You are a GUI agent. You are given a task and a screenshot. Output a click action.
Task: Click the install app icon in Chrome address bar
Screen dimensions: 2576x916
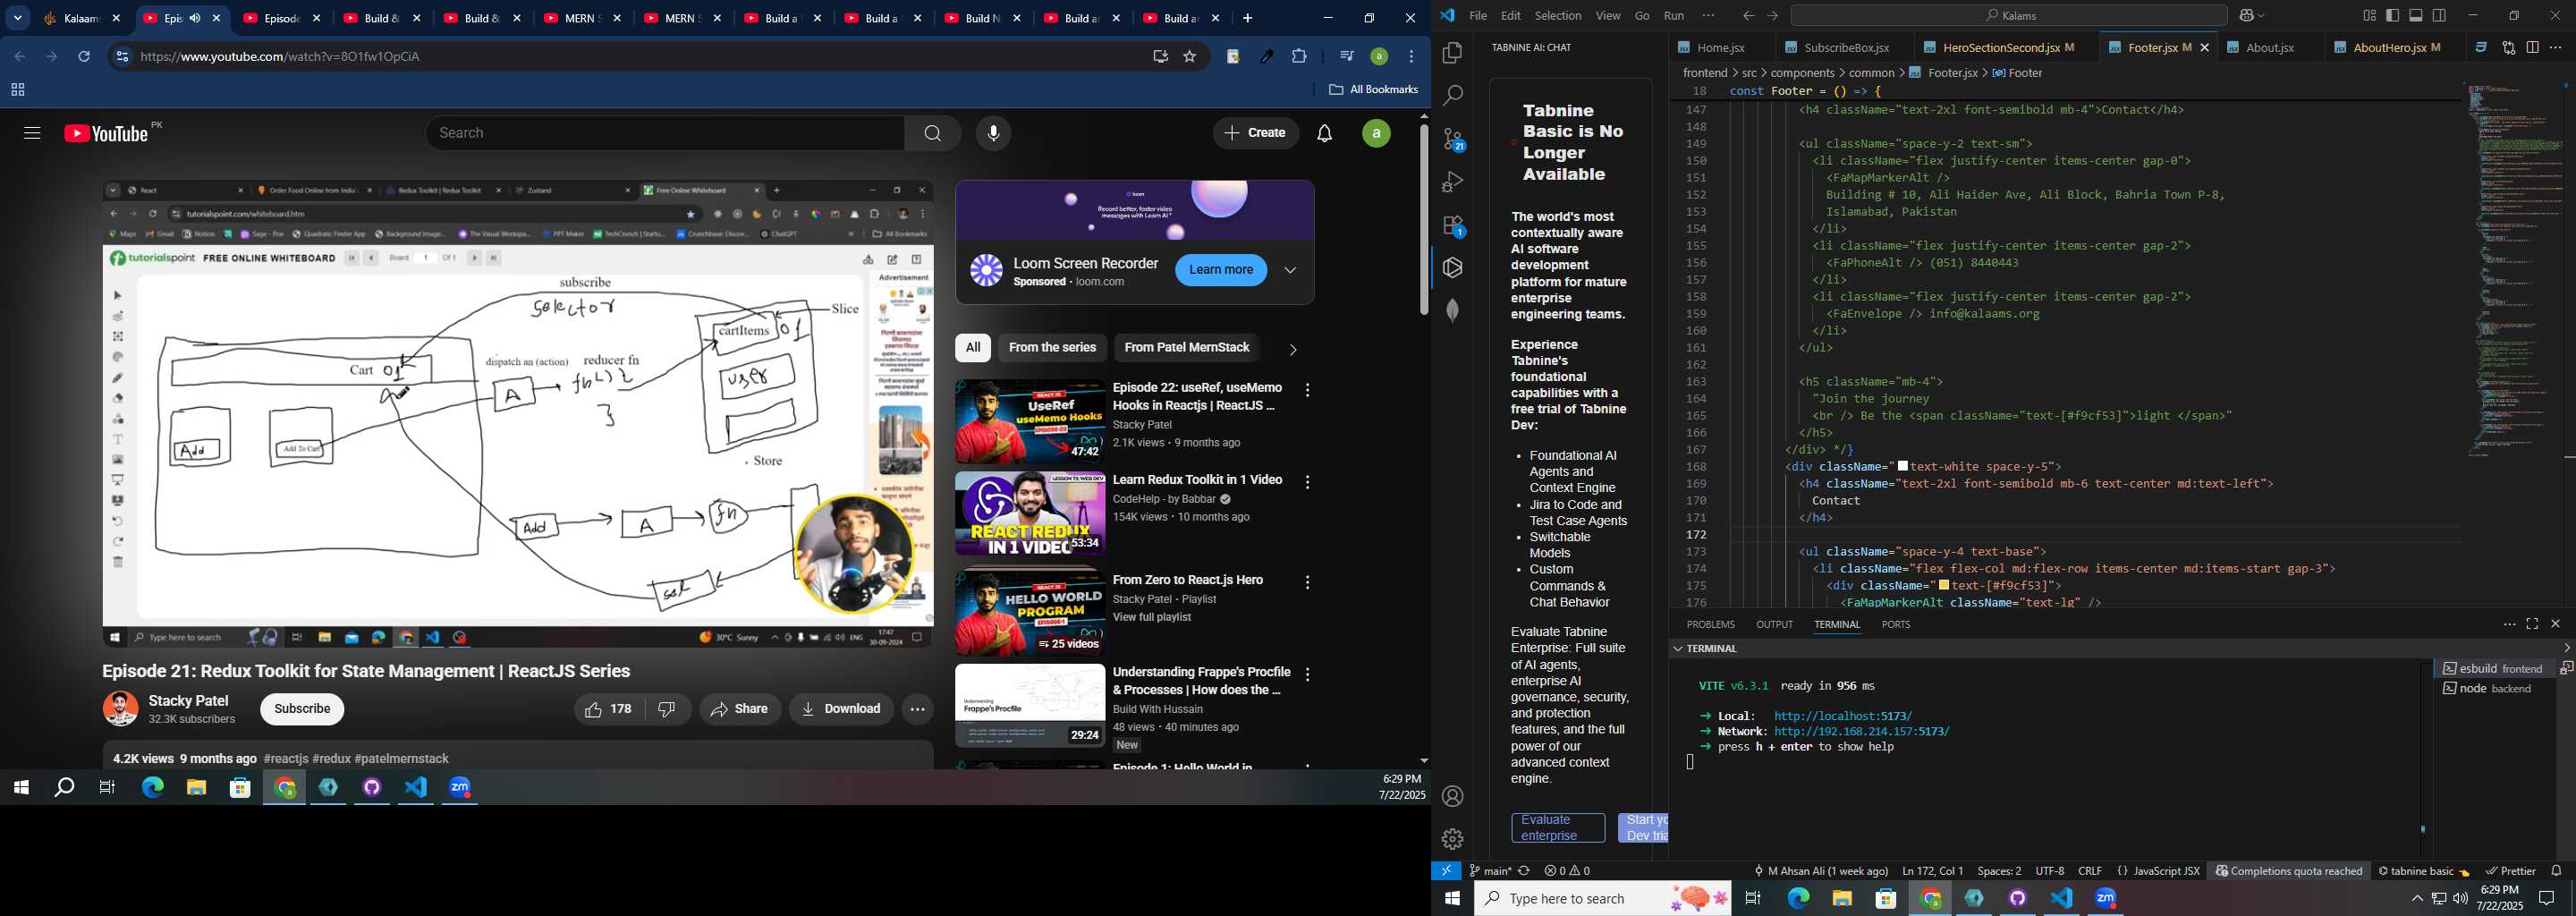pyautogui.click(x=1160, y=57)
